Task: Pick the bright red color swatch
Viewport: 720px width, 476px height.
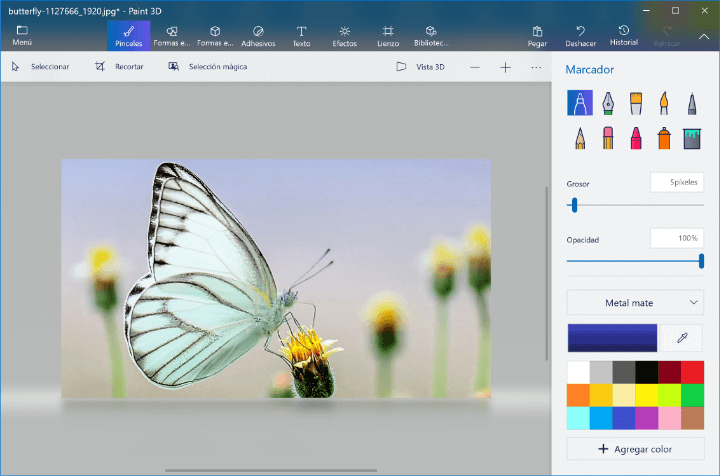Action: coord(692,372)
